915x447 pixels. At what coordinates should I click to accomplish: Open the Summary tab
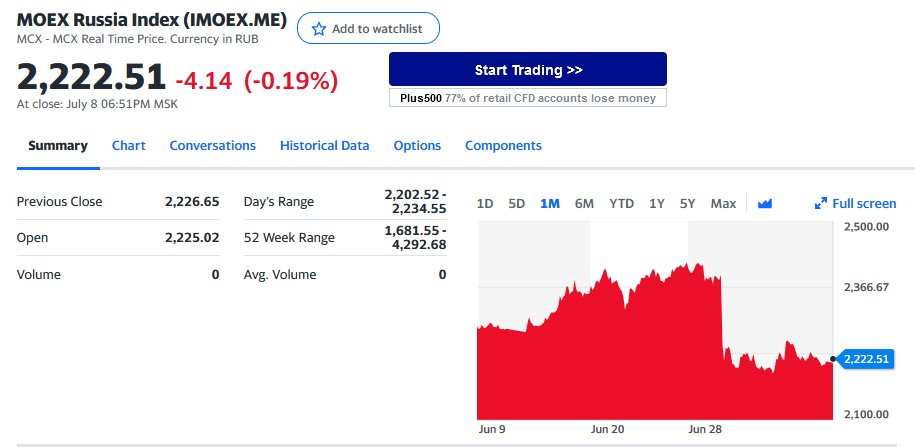coord(58,145)
